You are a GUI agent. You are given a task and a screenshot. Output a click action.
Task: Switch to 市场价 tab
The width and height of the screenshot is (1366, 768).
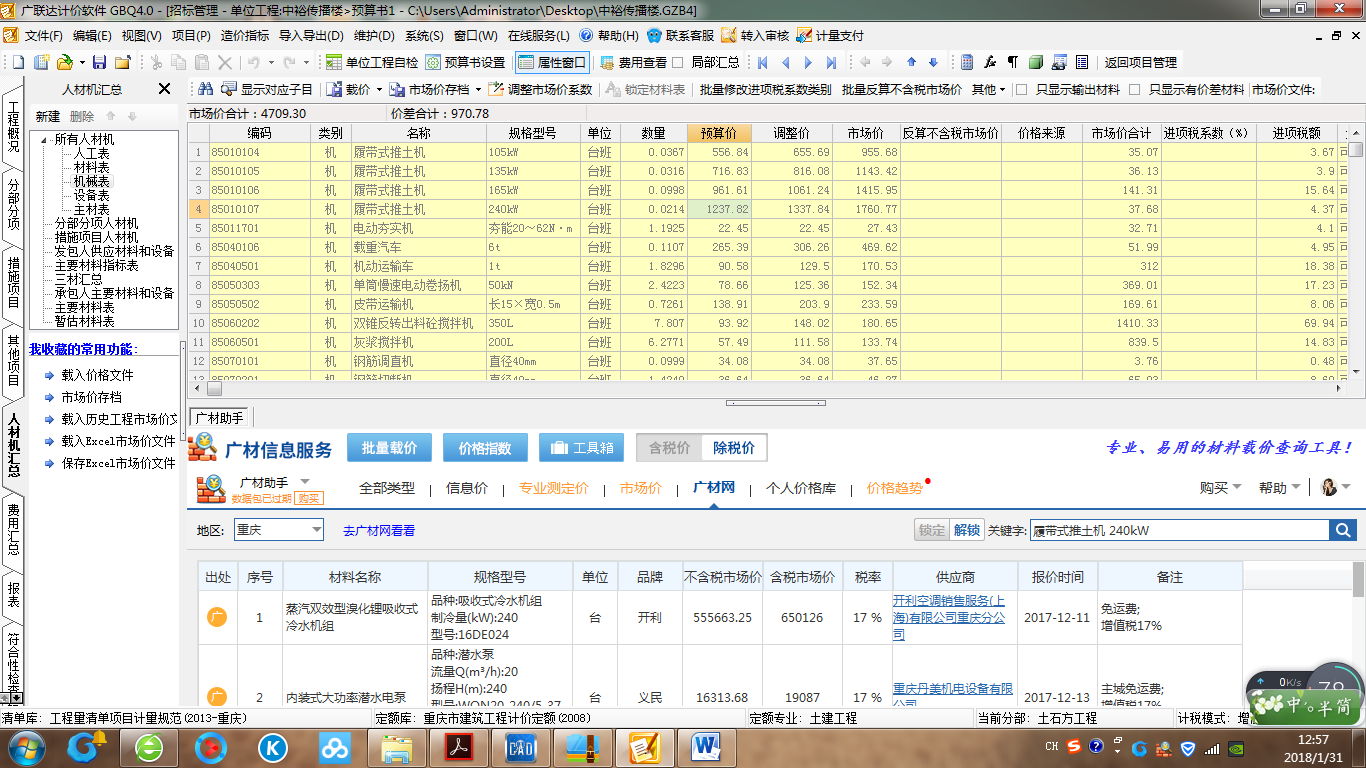(641, 488)
